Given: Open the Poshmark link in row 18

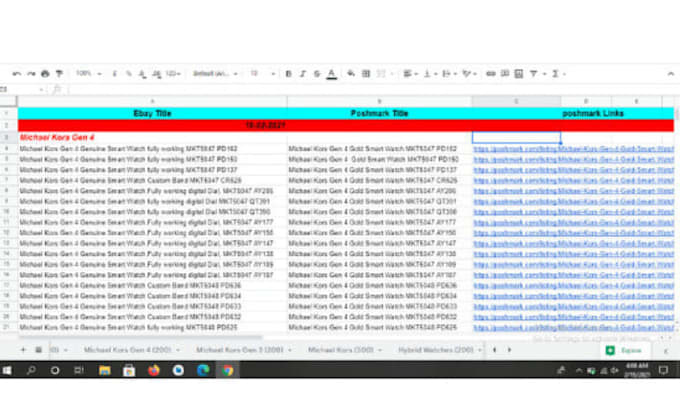Looking at the screenshot, I should [x=573, y=296].
